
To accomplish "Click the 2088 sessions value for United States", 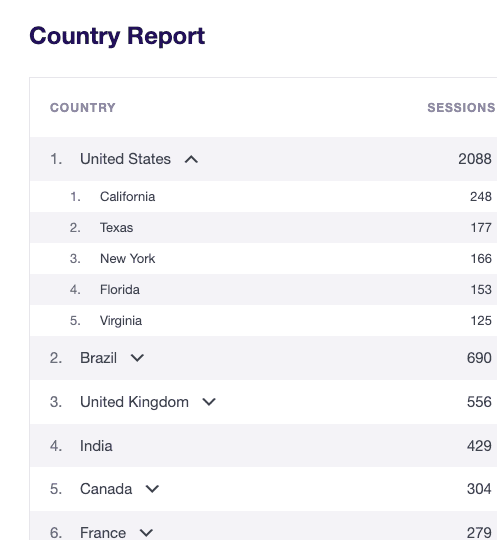I will (475, 159).
